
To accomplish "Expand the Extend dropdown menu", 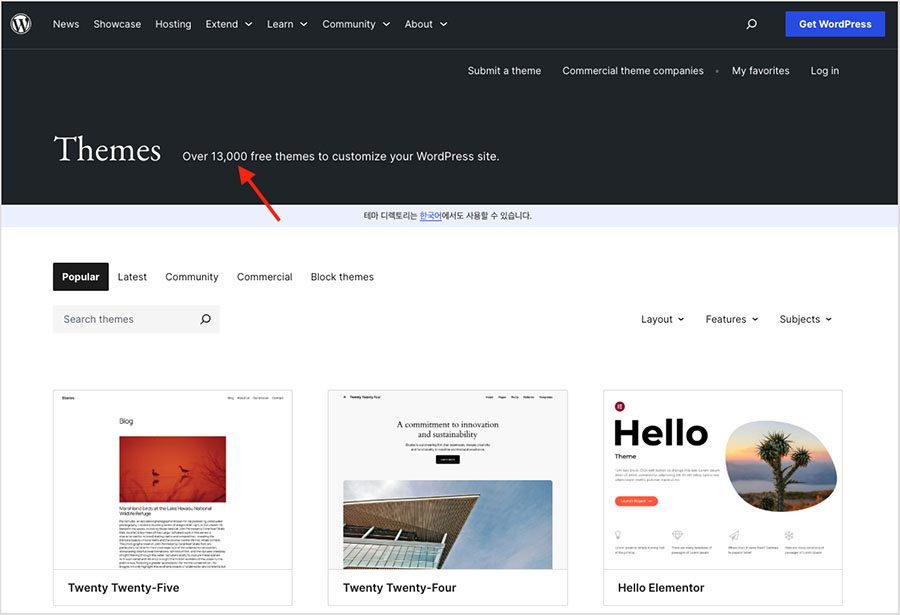I will 229,24.
